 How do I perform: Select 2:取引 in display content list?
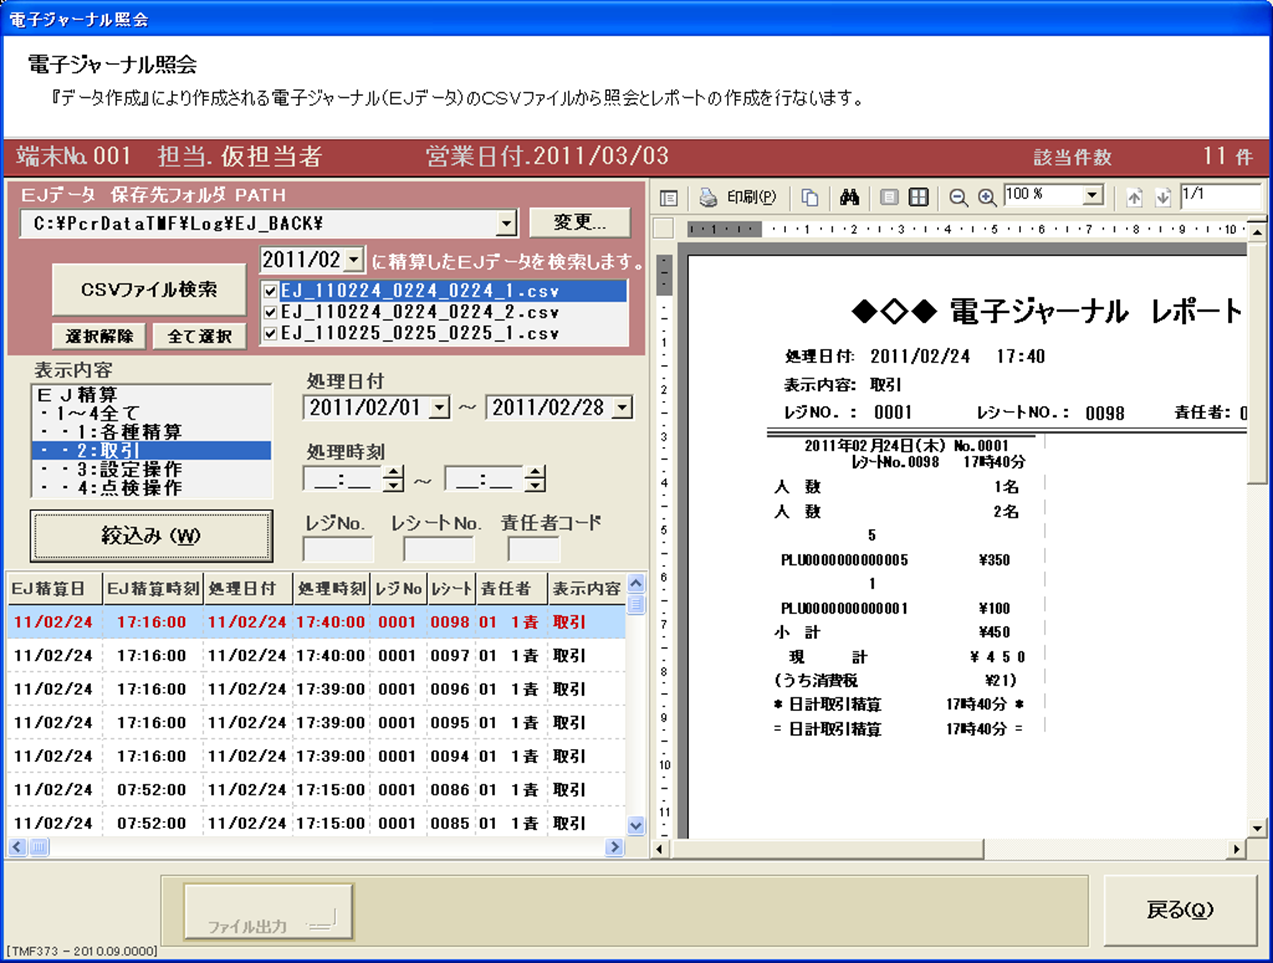(151, 451)
